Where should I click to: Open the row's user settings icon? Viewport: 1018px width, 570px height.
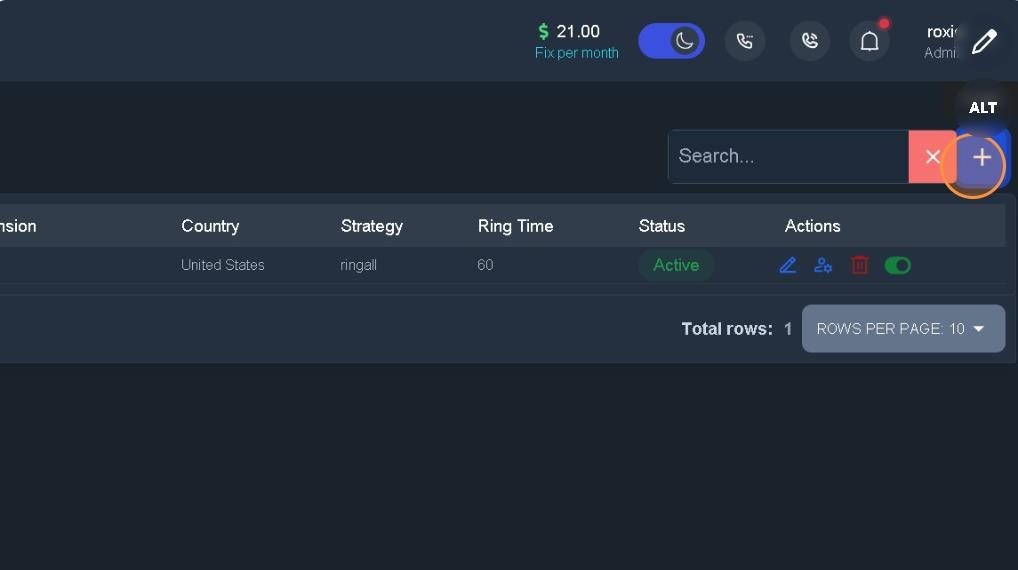[823, 265]
